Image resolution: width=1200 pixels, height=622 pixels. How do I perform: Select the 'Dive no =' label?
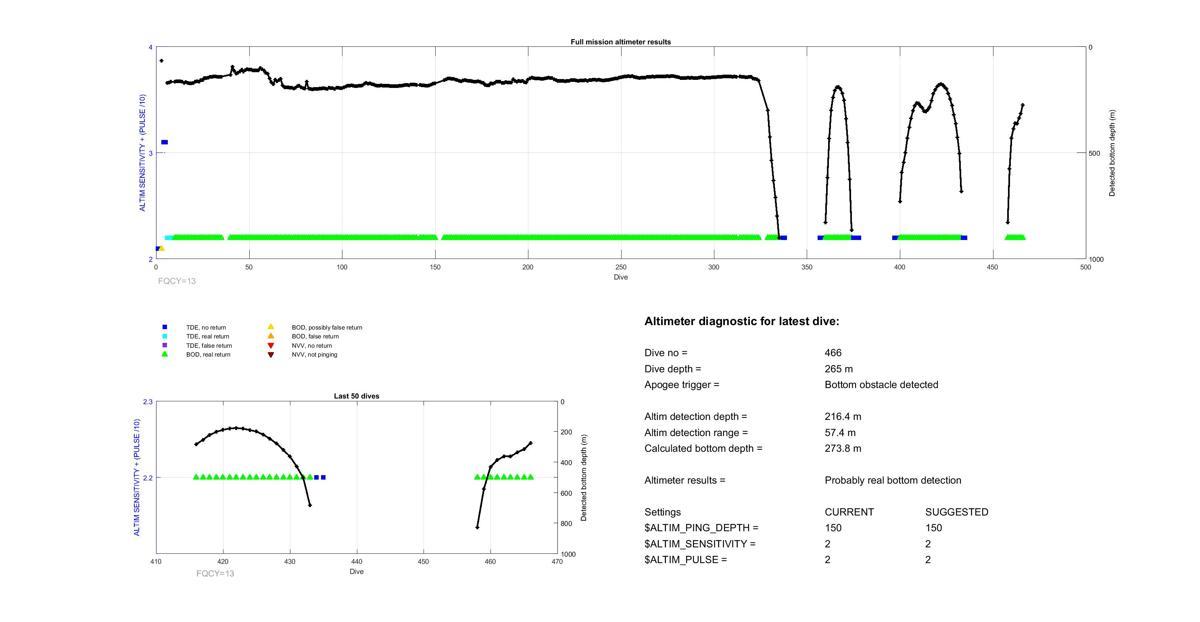666,353
